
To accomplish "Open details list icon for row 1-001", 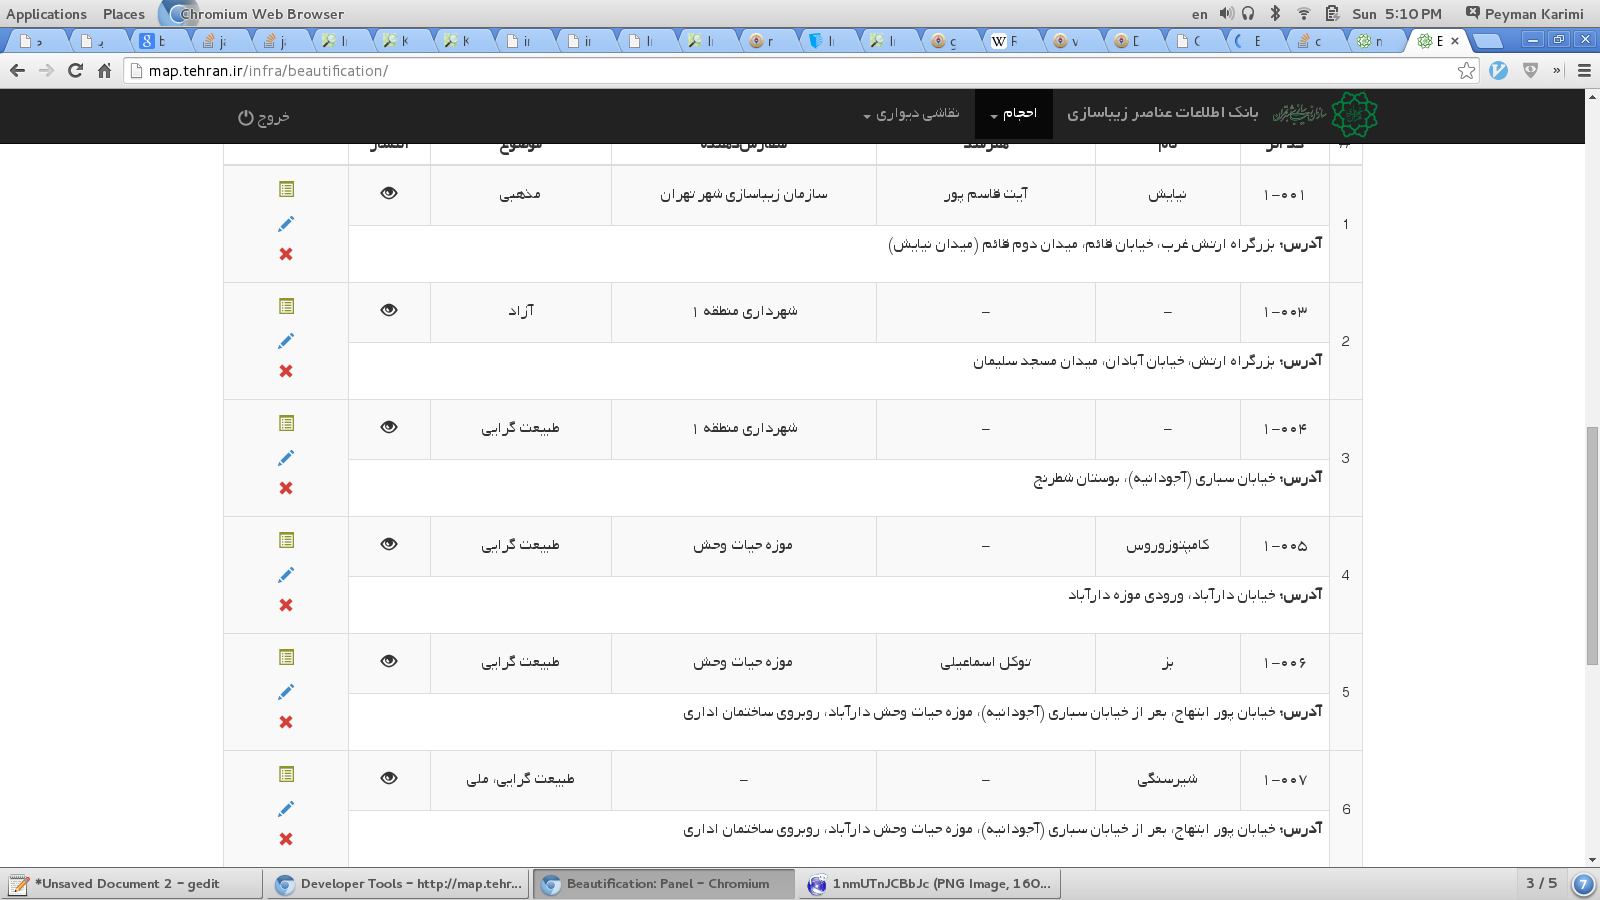I will 286,189.
